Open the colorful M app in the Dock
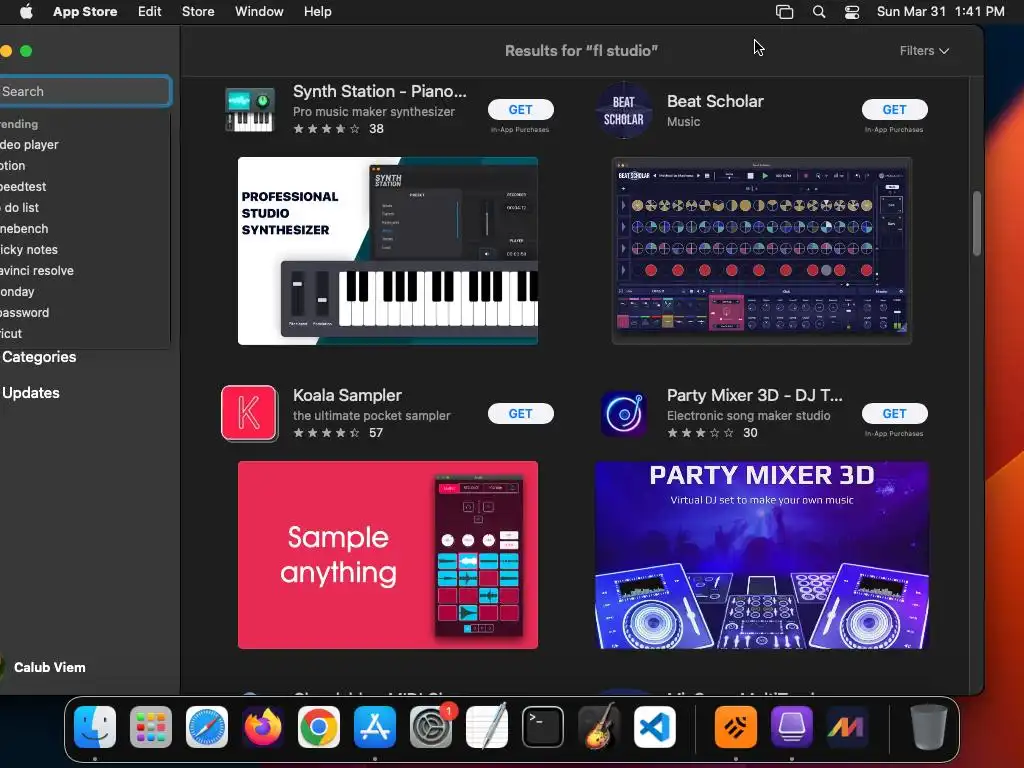Viewport: 1024px width, 768px height. tap(847, 727)
